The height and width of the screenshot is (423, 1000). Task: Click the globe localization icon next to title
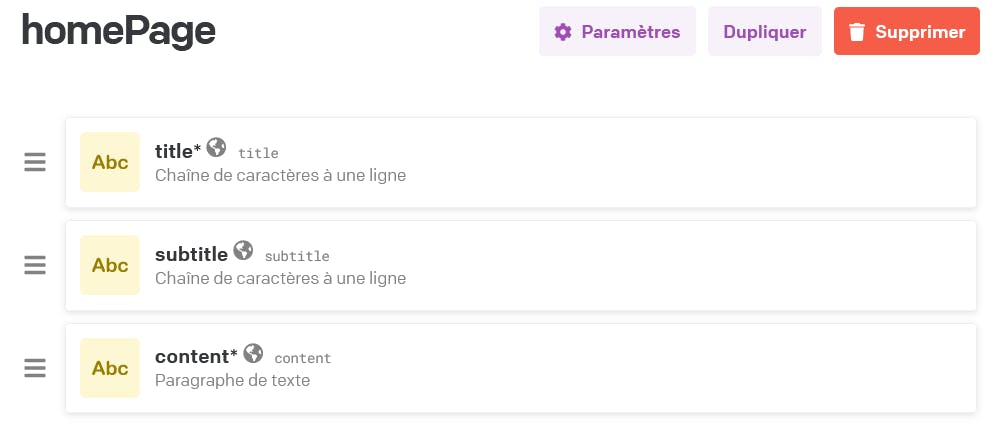pyautogui.click(x=216, y=148)
